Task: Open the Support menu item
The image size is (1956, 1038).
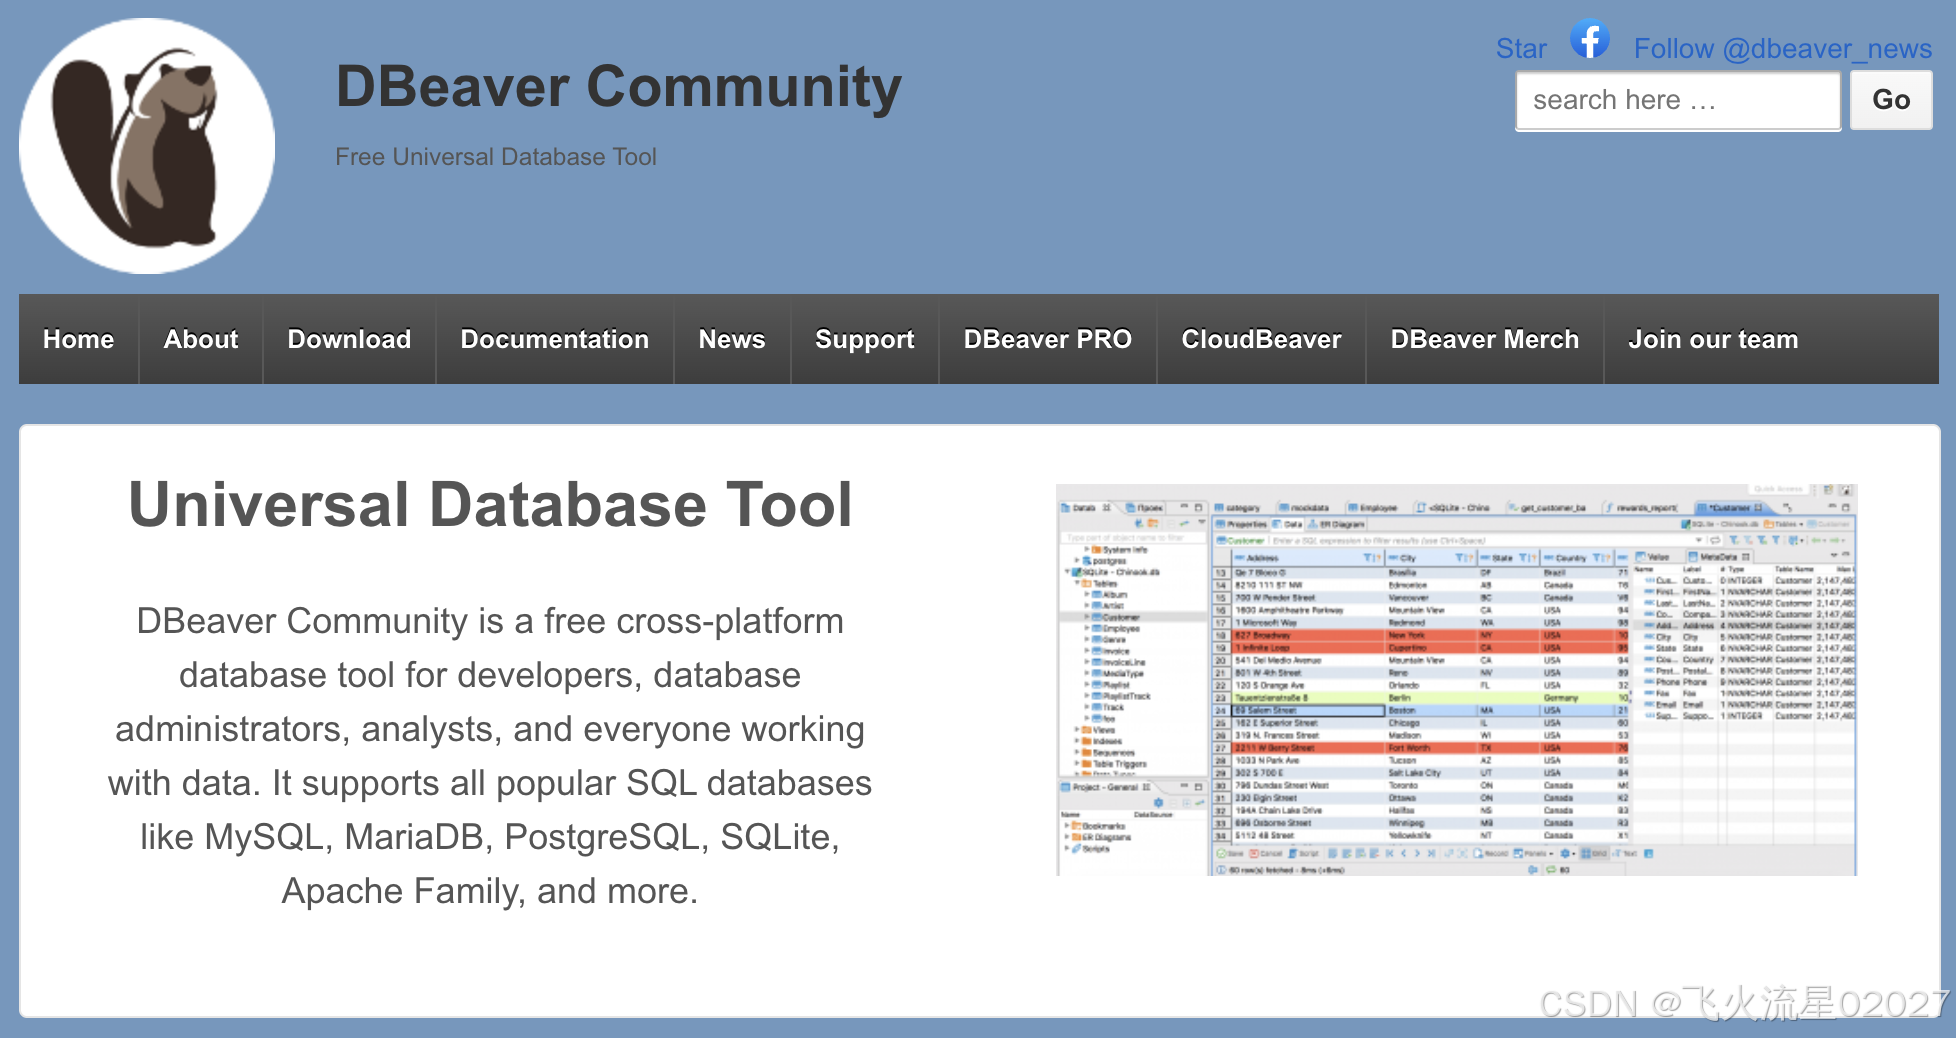Action: (x=865, y=339)
